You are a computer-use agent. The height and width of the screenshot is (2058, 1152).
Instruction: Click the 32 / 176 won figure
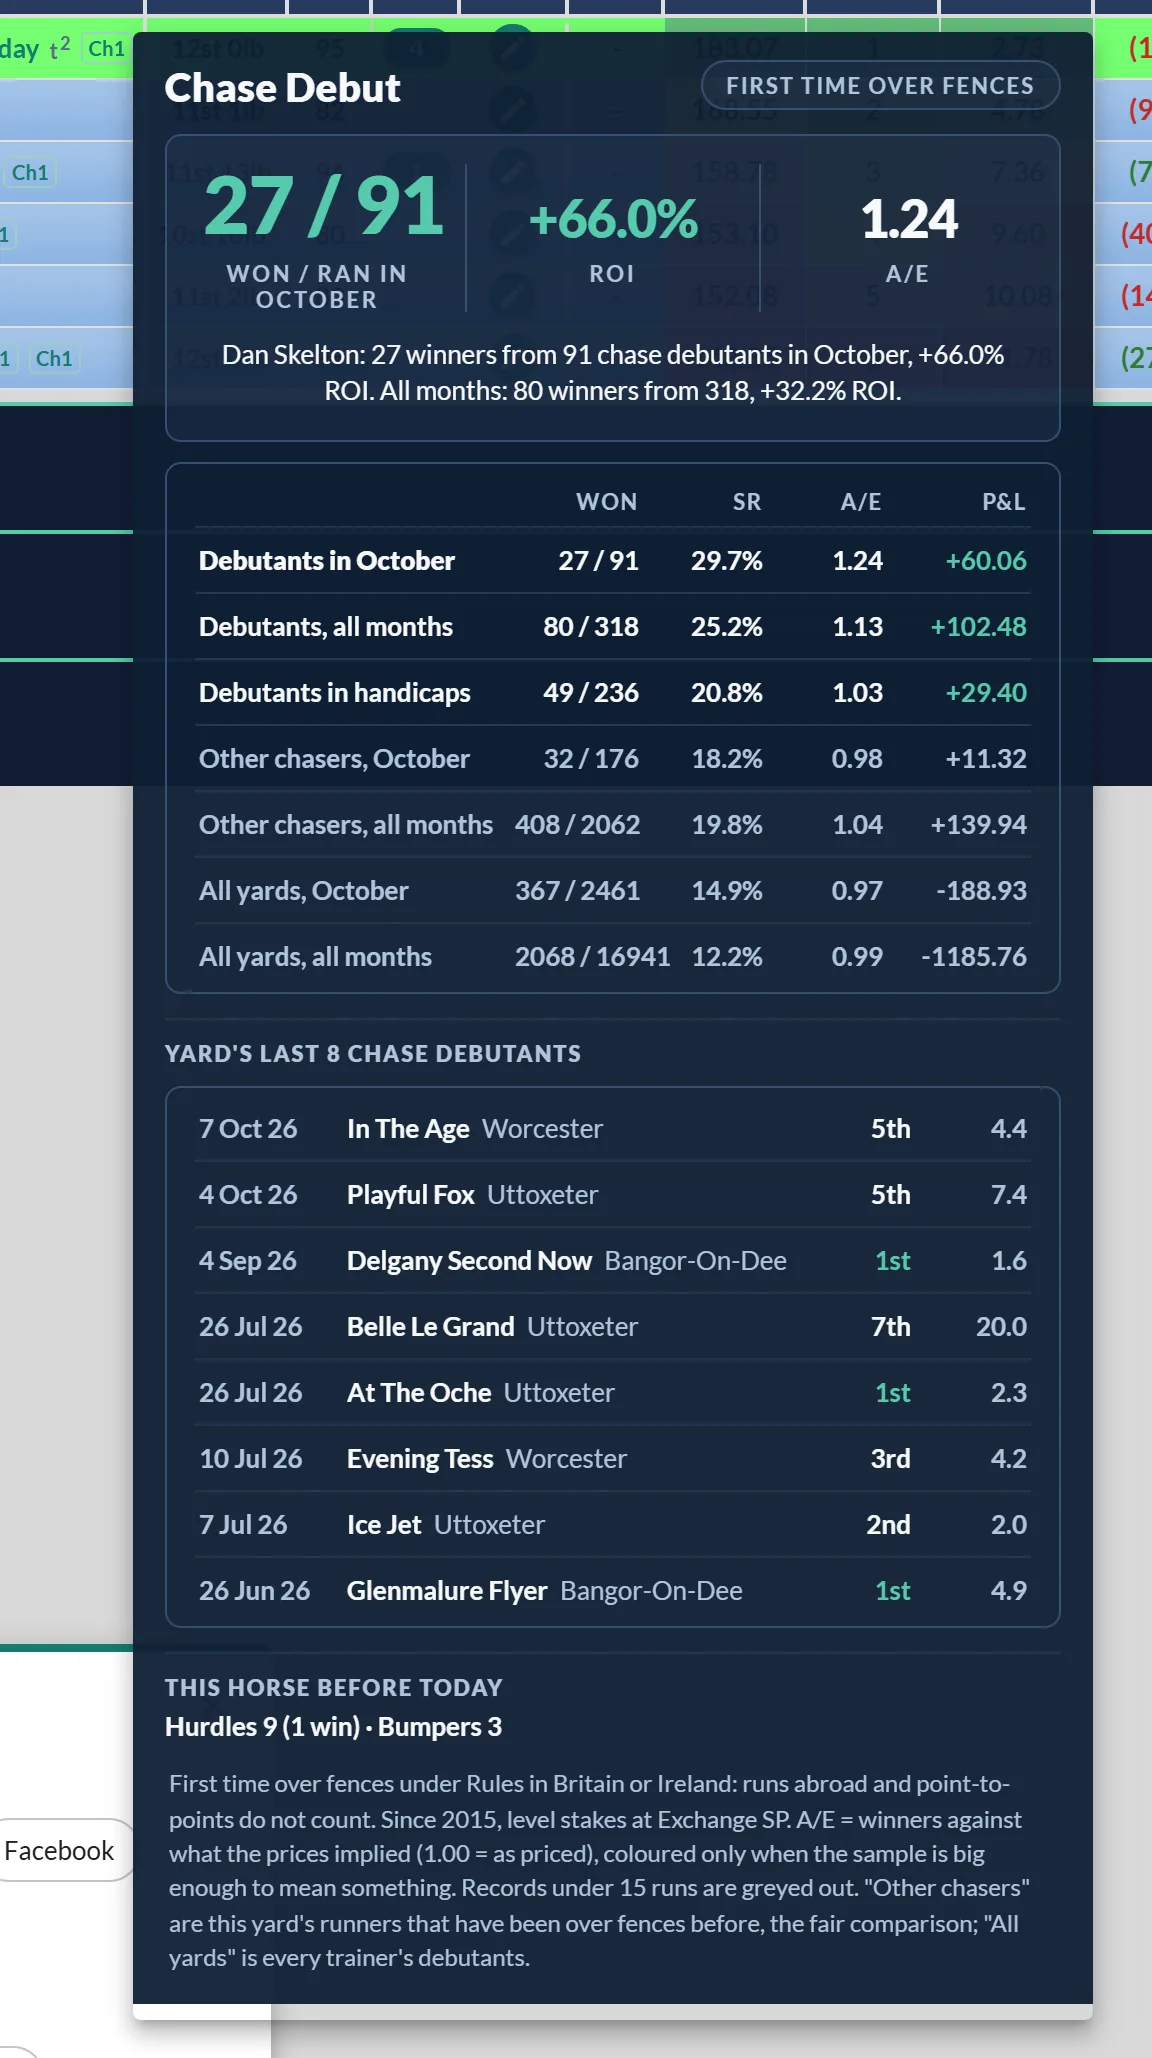[591, 759]
